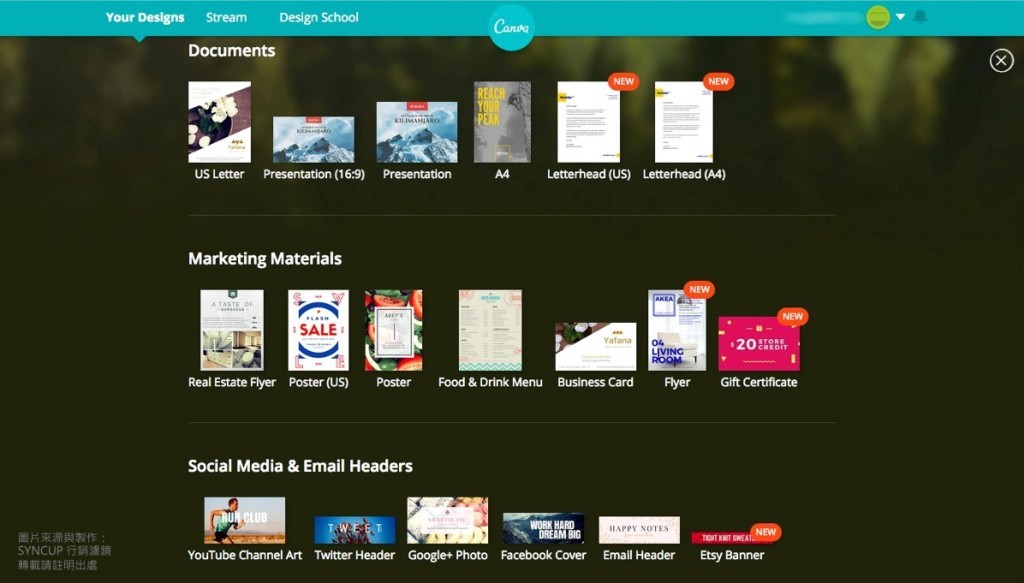Image resolution: width=1024 pixels, height=583 pixels.
Task: Select the Facebook Cover thumbnail
Action: (x=543, y=528)
